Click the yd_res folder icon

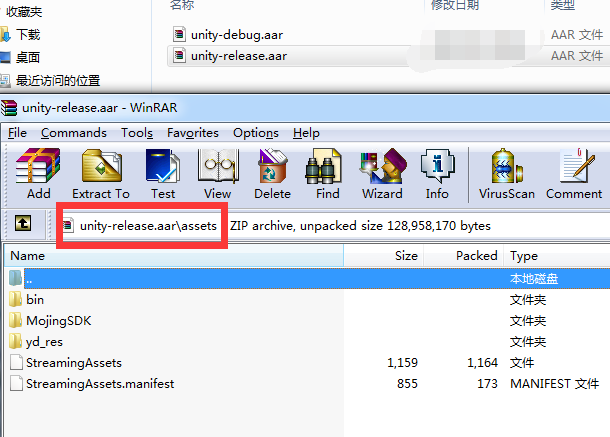16,342
